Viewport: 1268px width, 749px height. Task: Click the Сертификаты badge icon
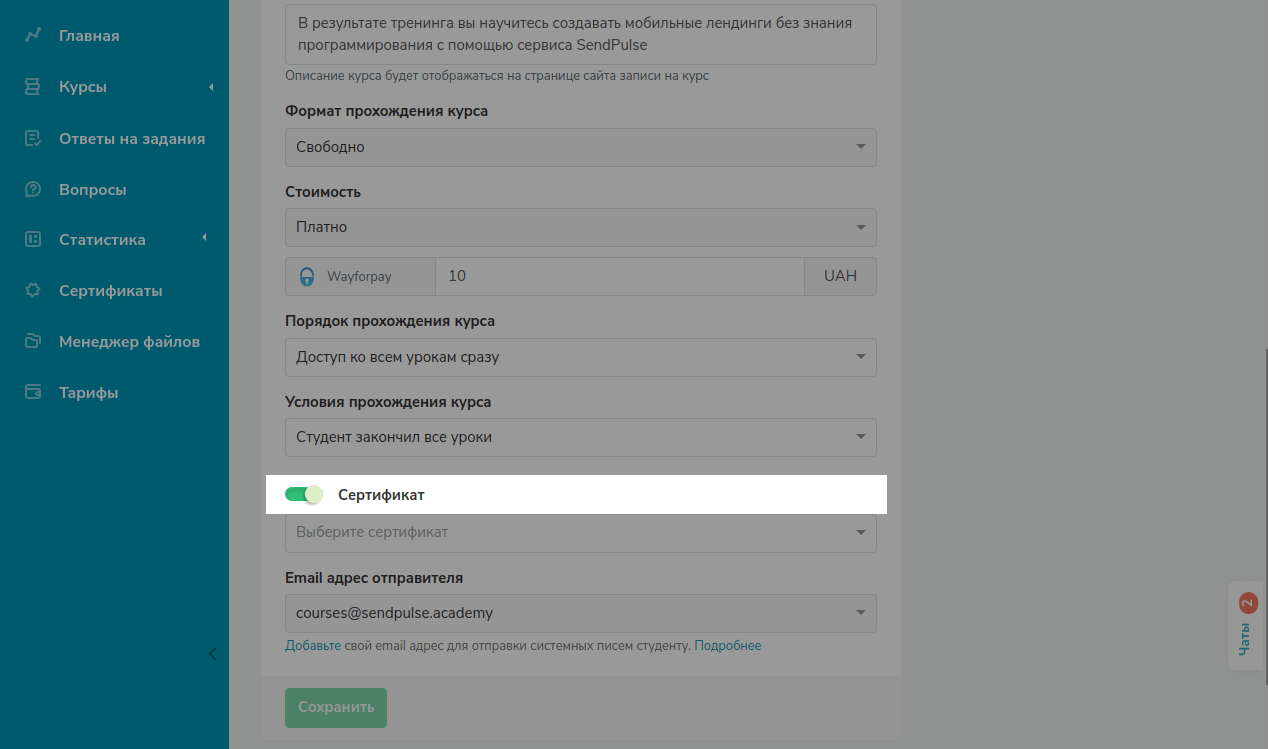(x=33, y=291)
